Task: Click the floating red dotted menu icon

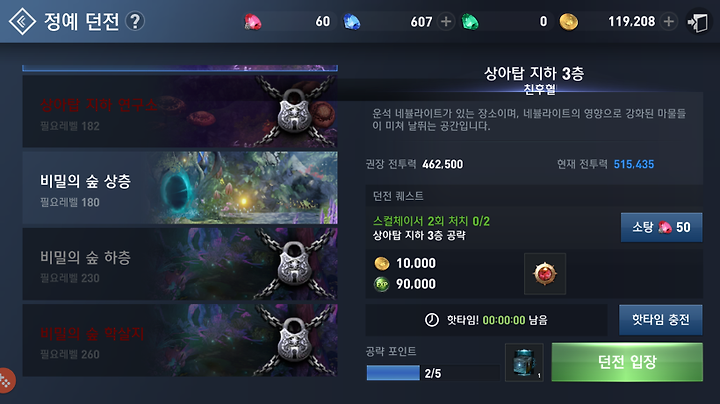Action: coord(6,380)
